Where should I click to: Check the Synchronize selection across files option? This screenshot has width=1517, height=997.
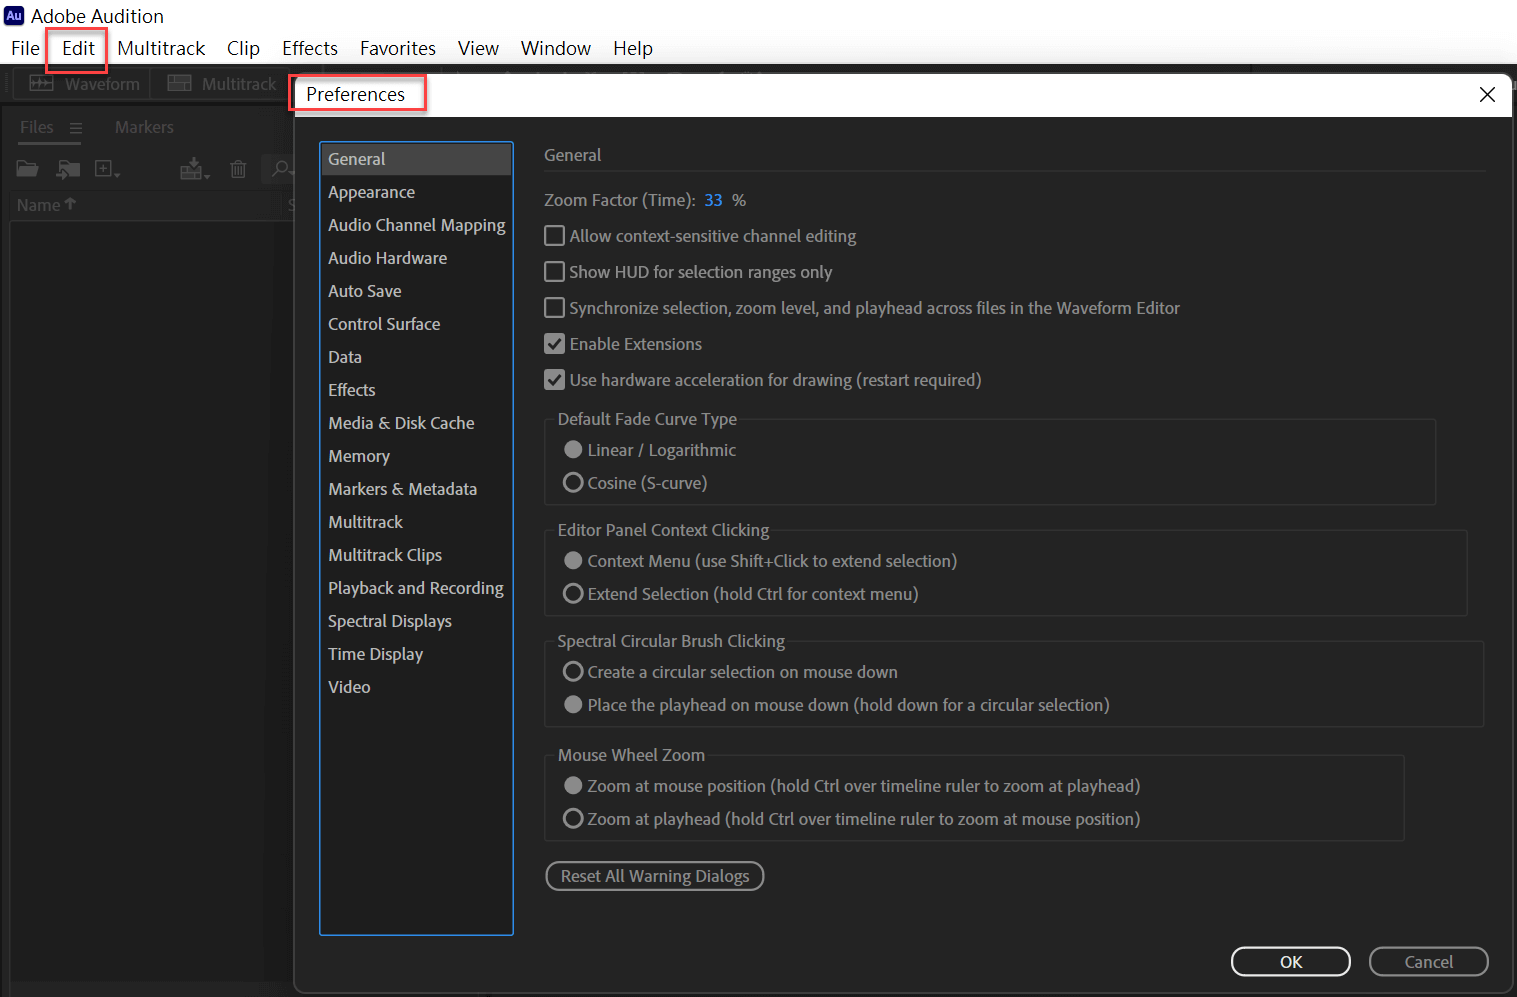554,308
